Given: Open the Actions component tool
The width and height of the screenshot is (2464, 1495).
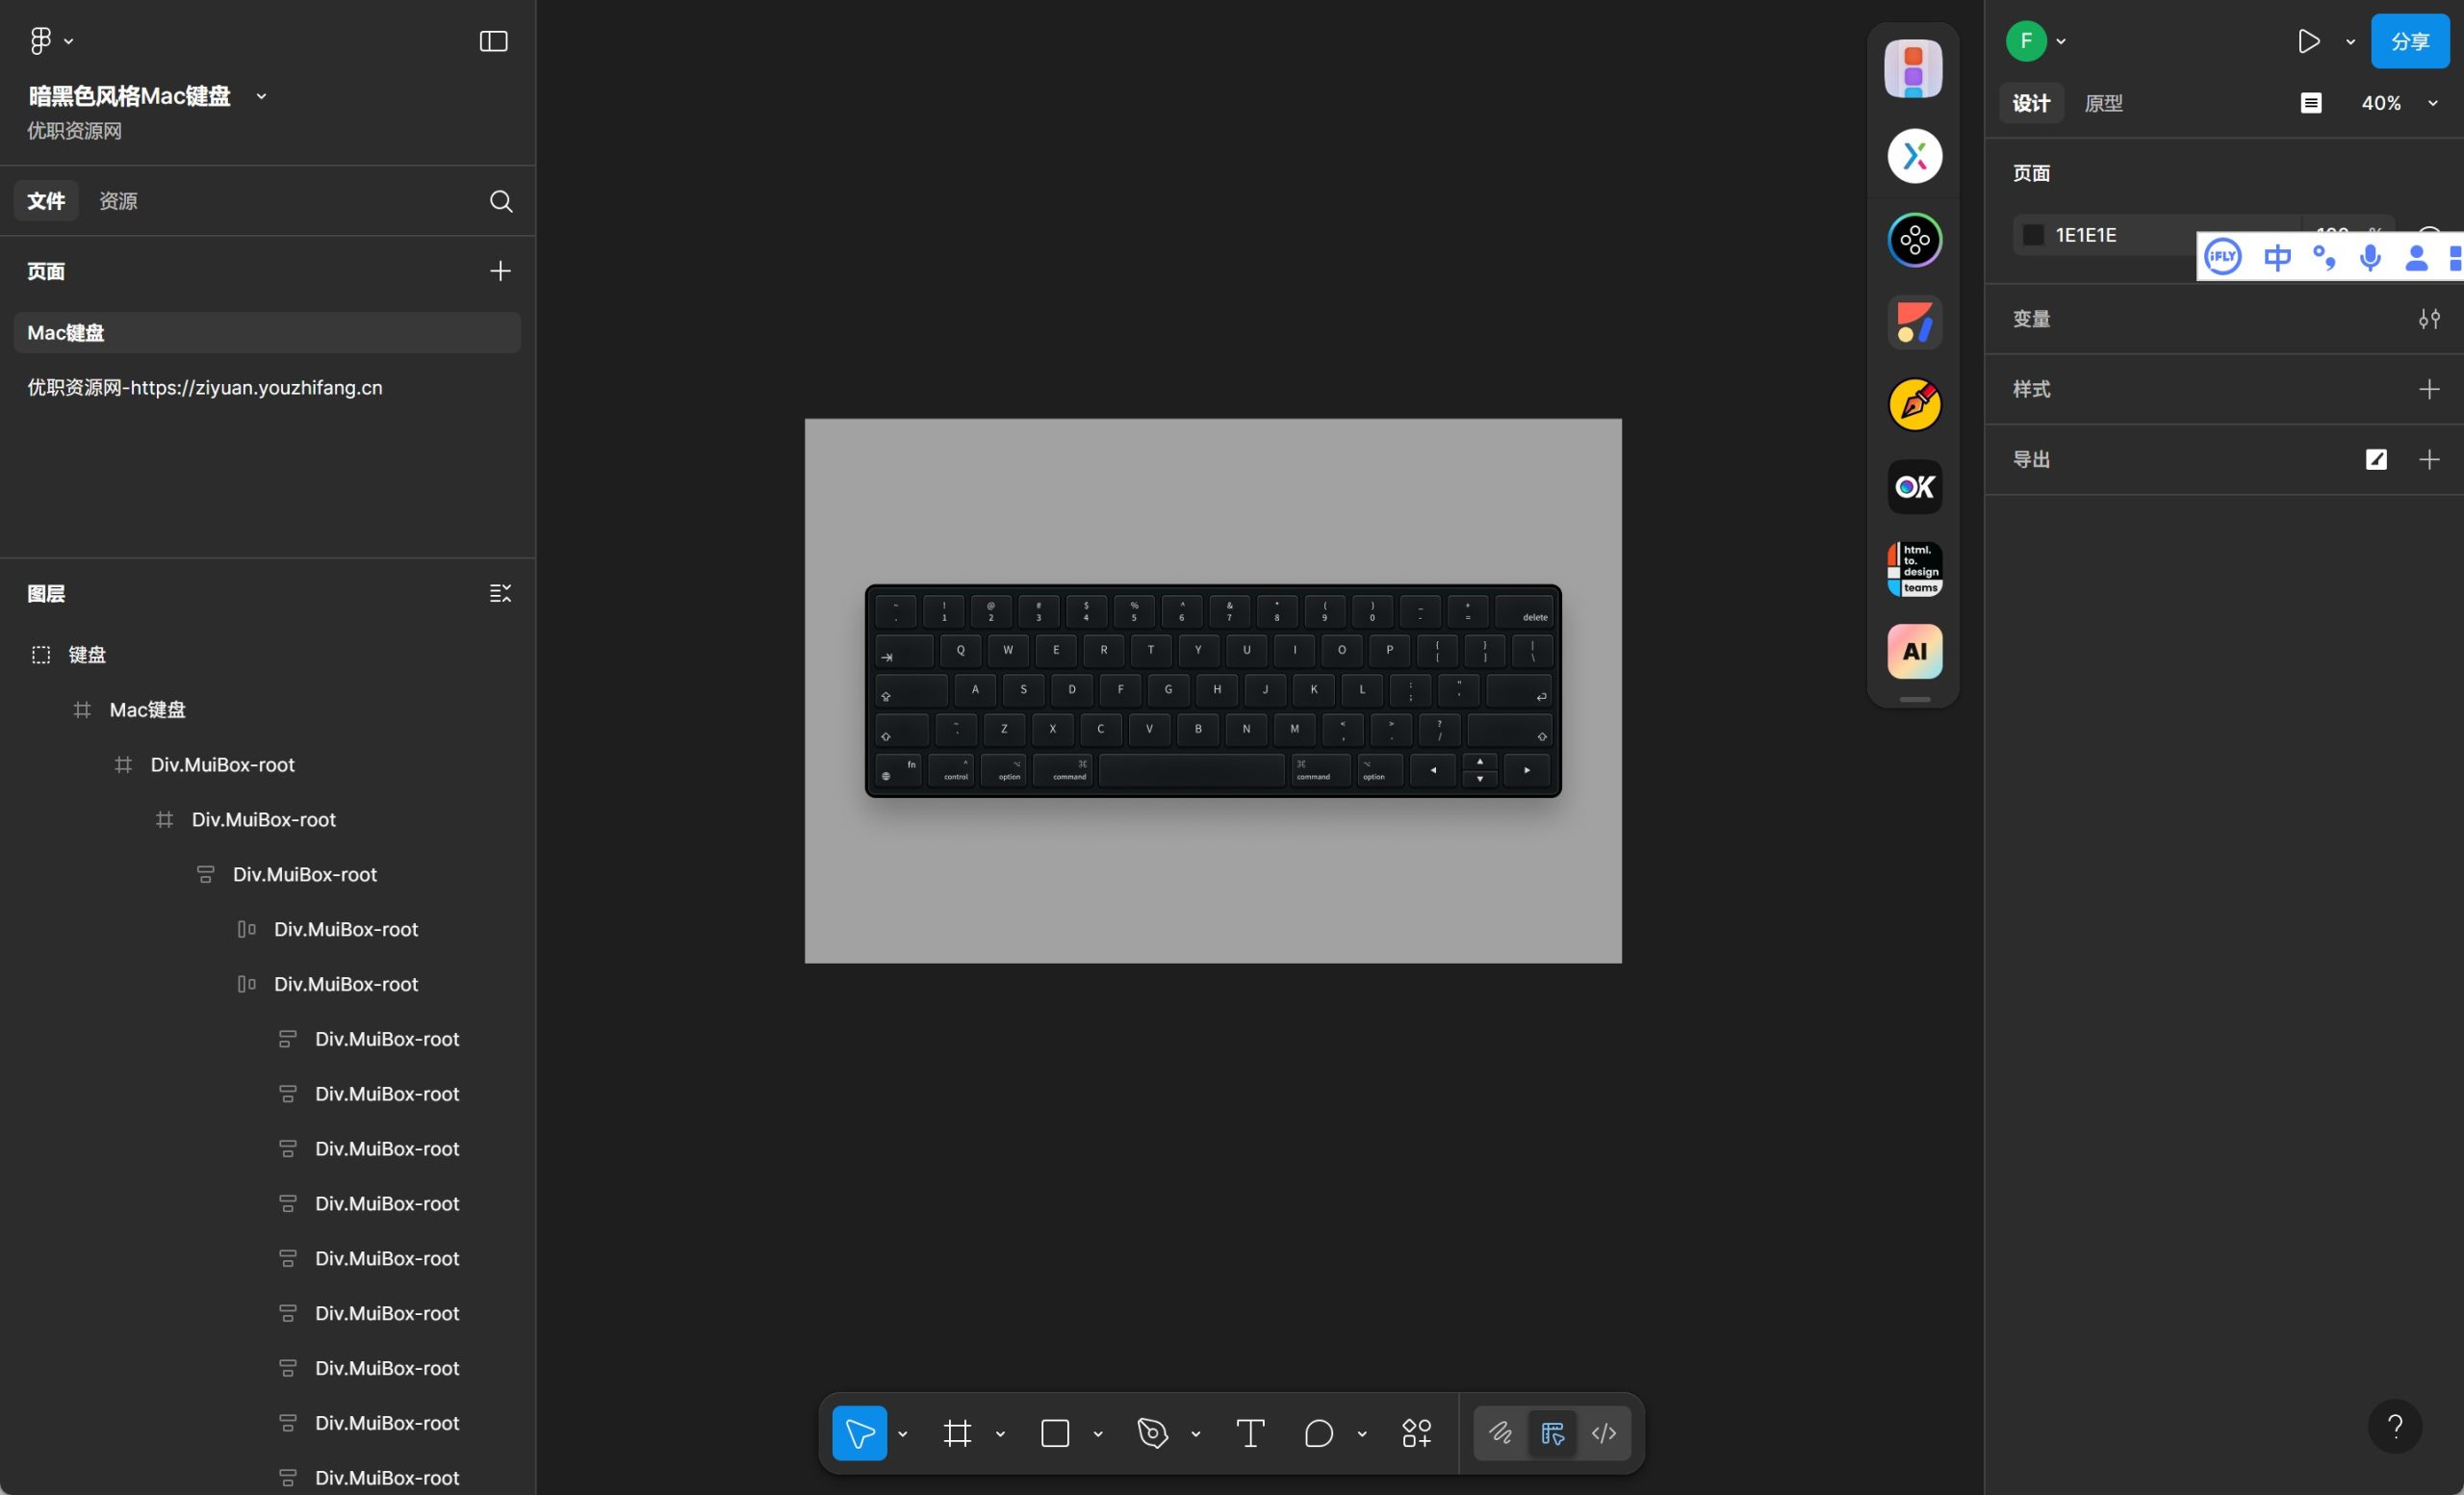Looking at the screenshot, I should pyautogui.click(x=1416, y=1433).
